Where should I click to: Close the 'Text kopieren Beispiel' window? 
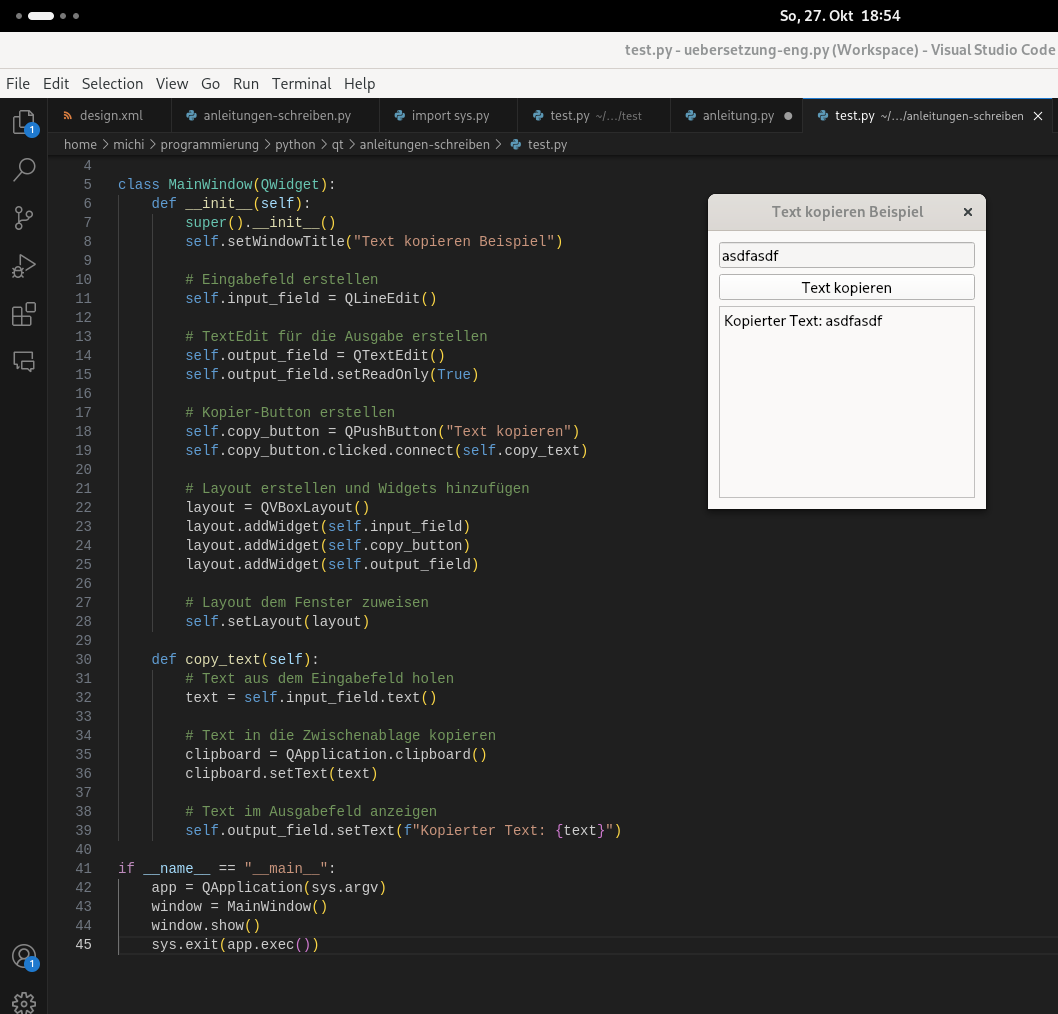coord(968,212)
